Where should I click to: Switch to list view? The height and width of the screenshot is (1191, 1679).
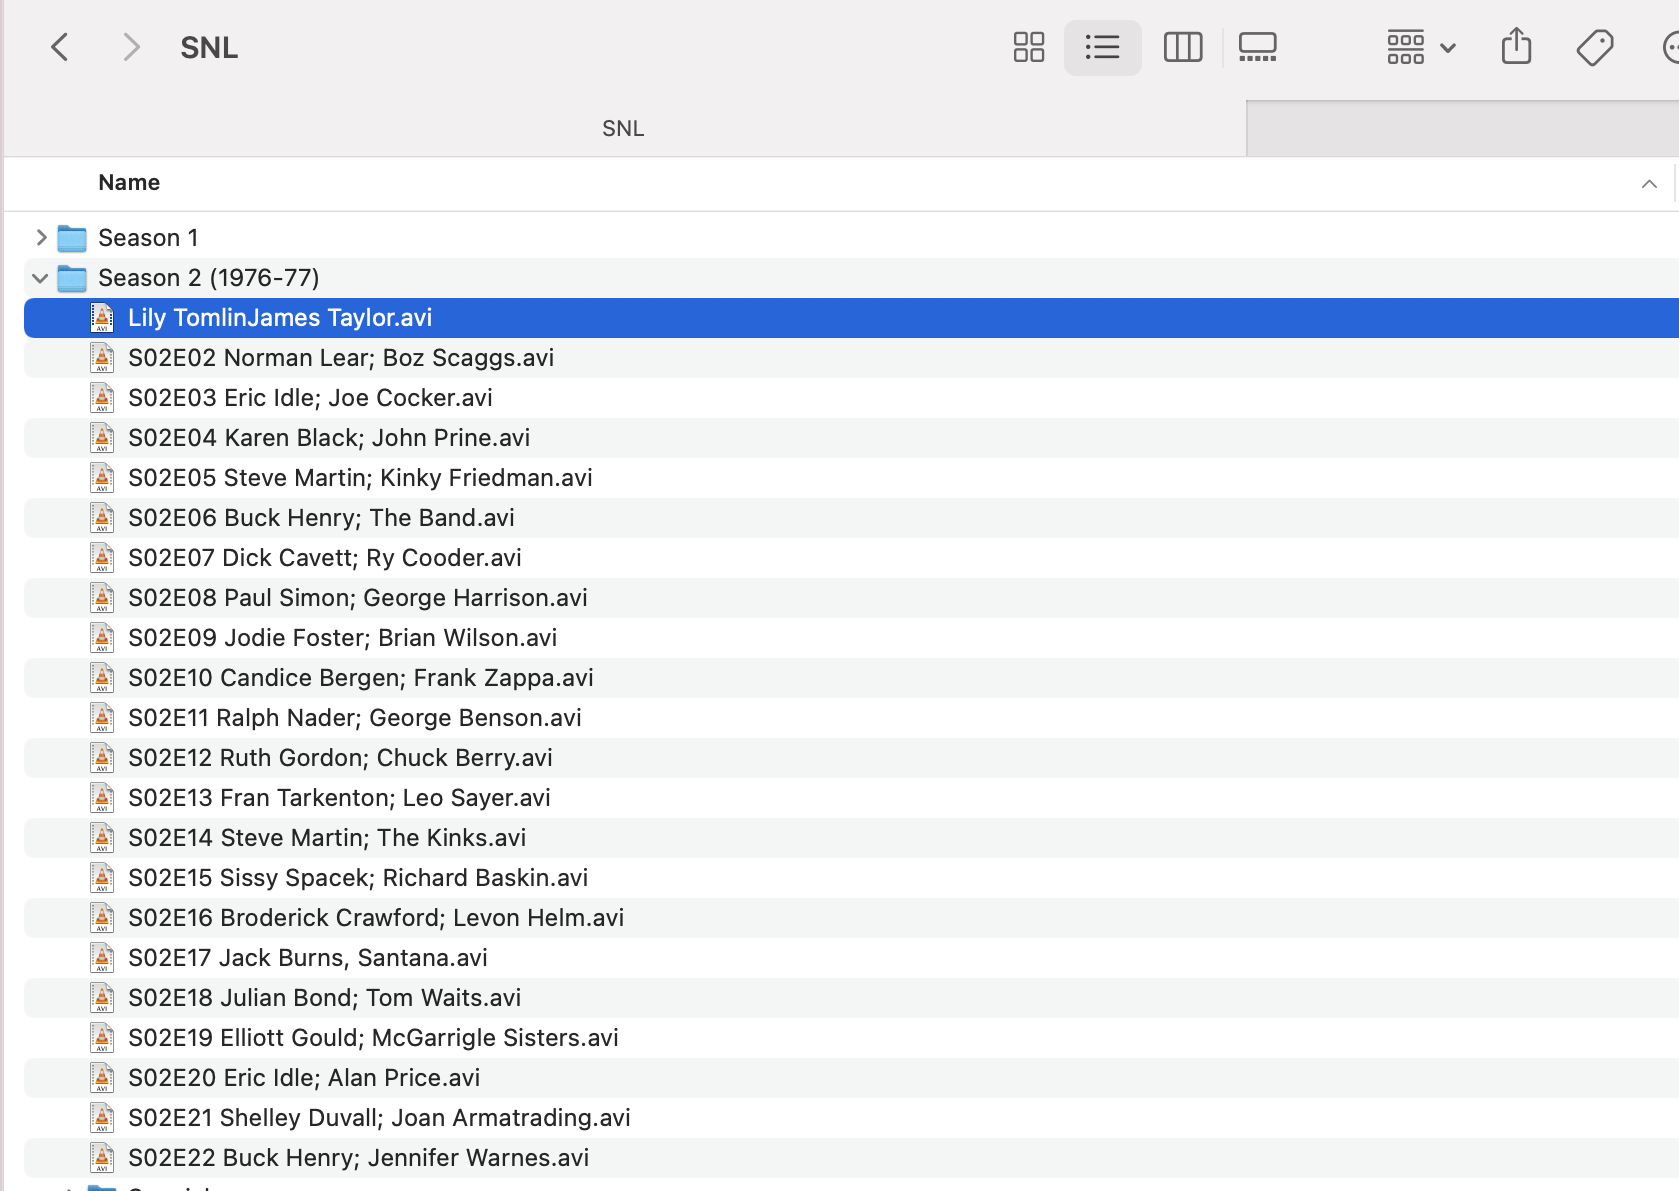[x=1102, y=47]
